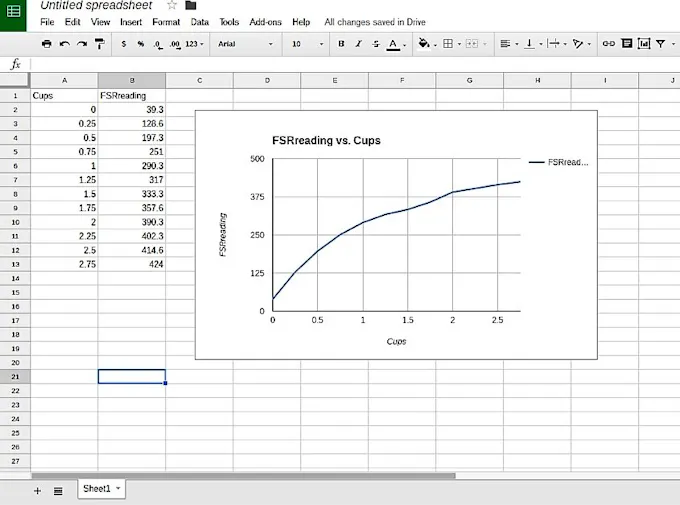The image size is (680, 505).
Task: Click the spreadsheet title Untitled spreadsheet
Action: (96, 5)
